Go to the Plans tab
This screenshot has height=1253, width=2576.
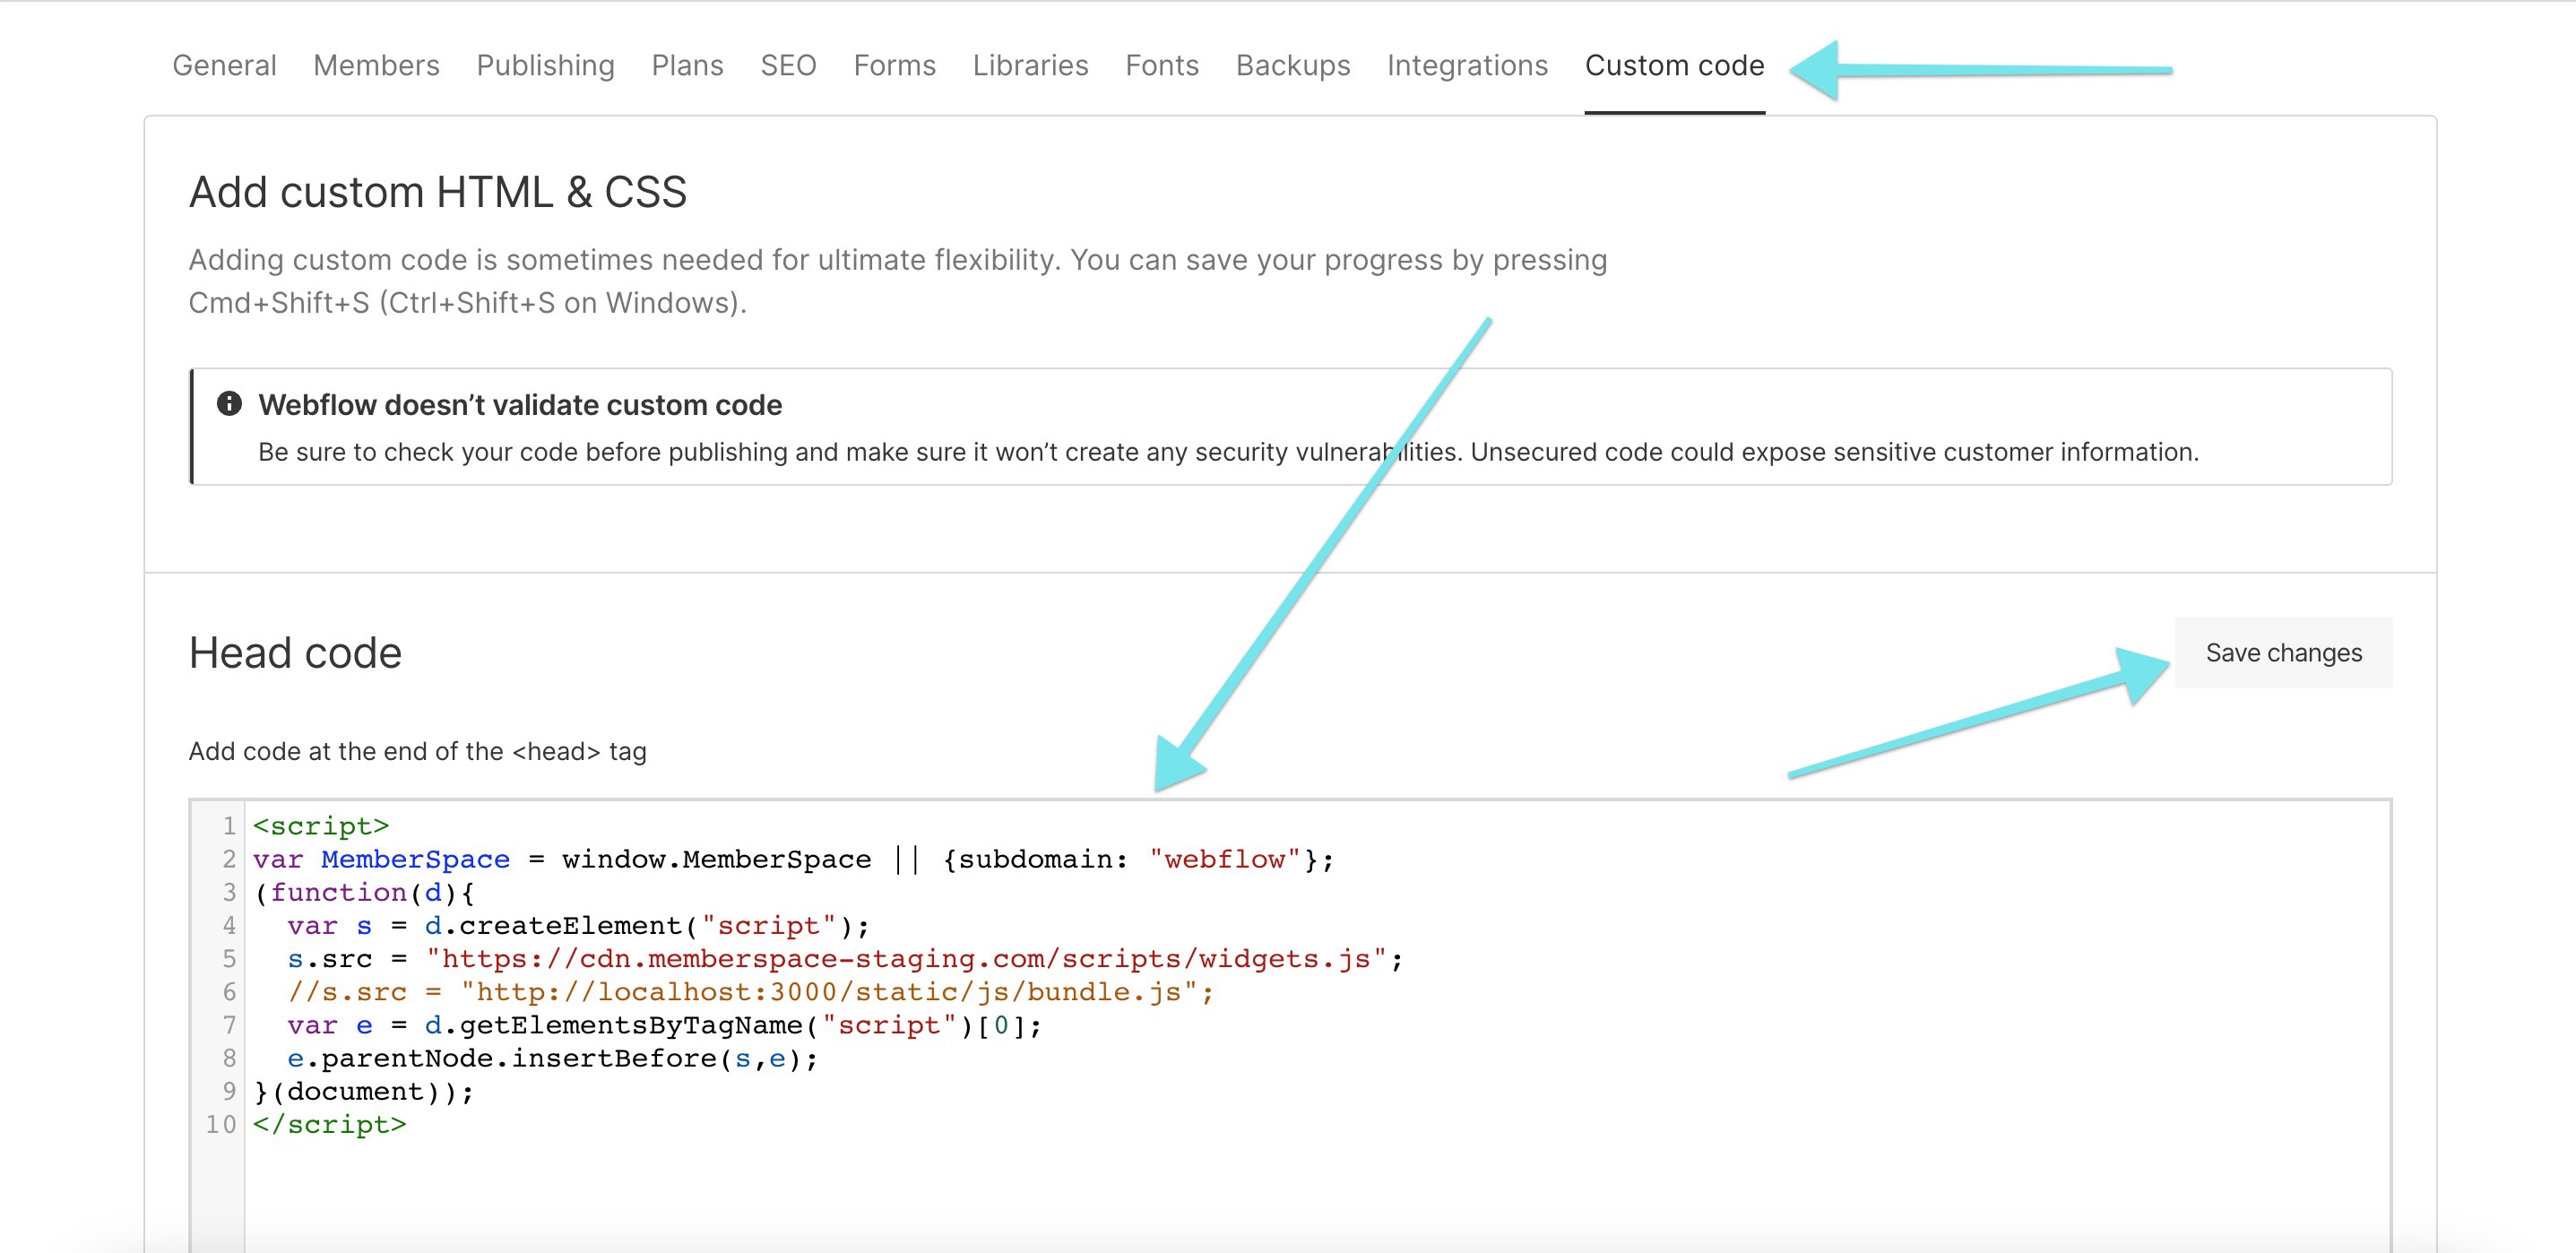point(687,66)
